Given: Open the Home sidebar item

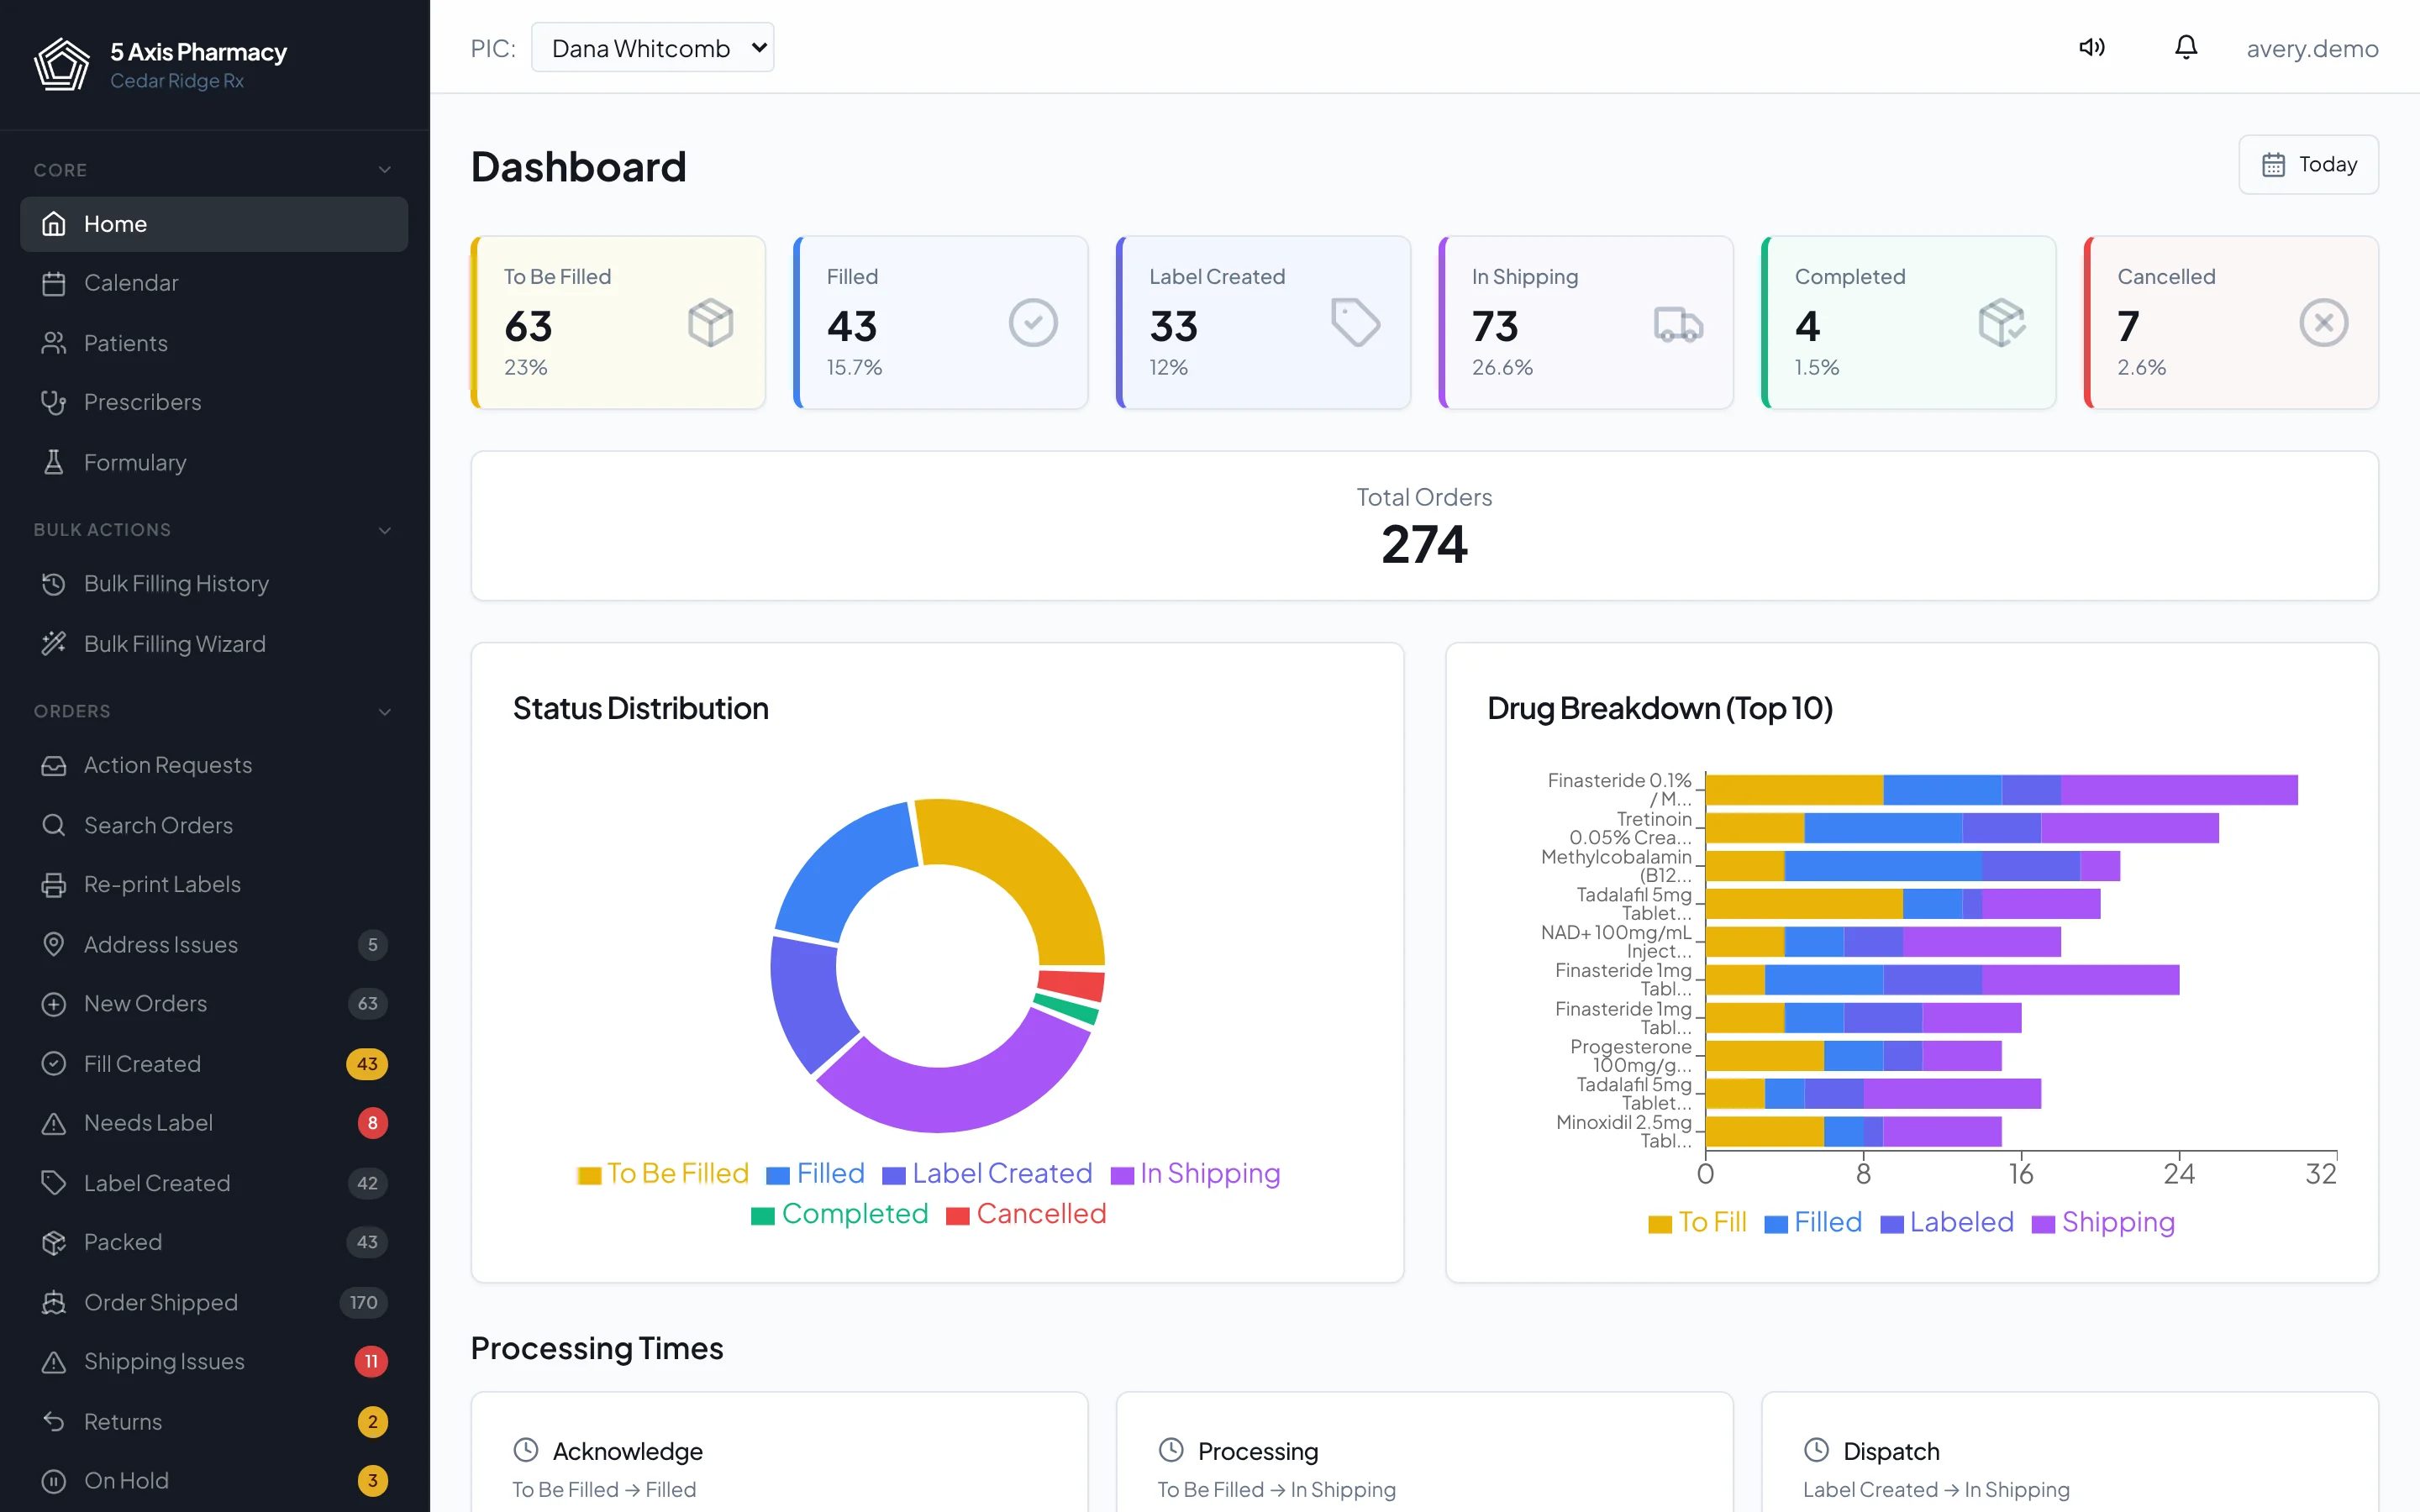Looking at the screenshot, I should (x=214, y=224).
